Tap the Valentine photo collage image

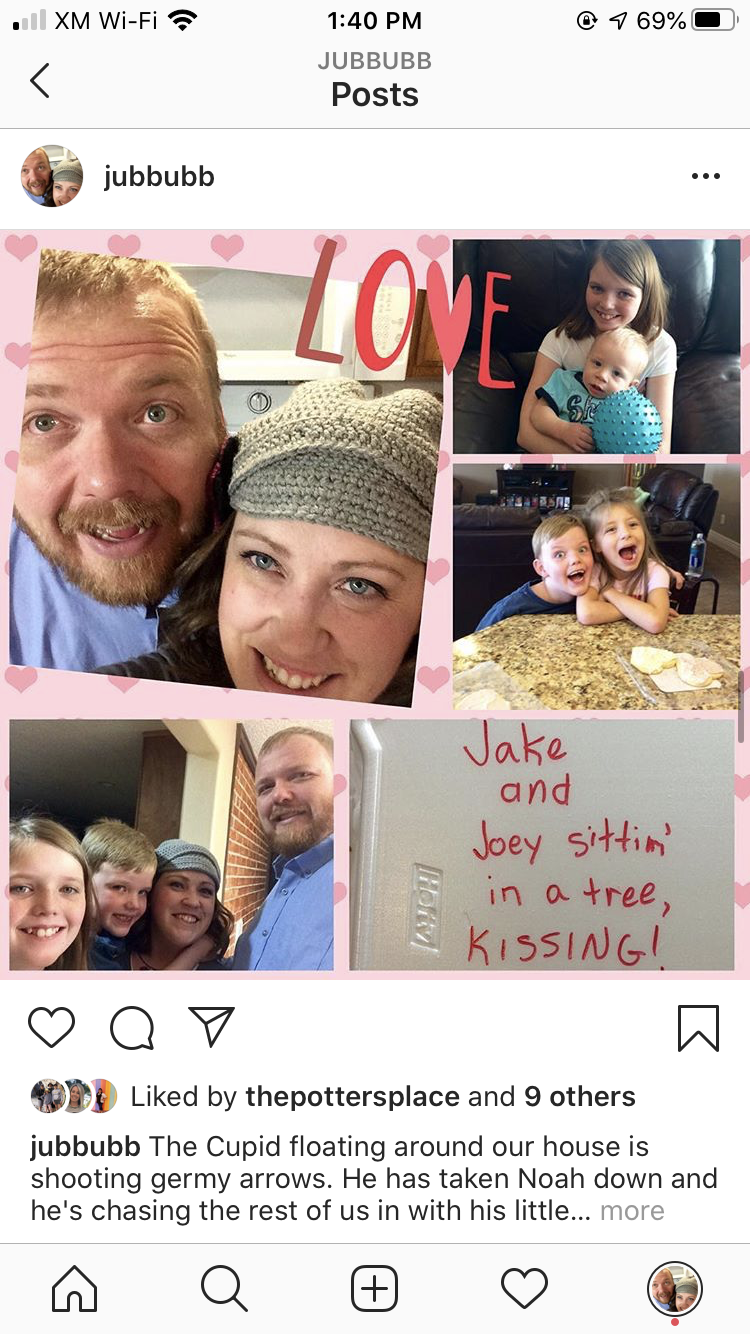(375, 604)
